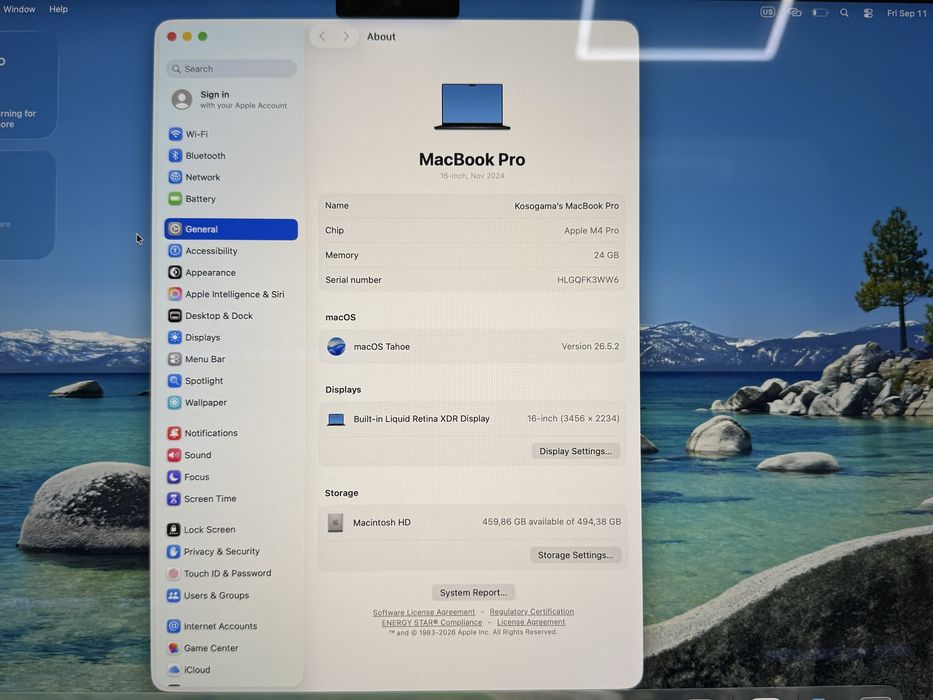
Task: Click the Search field in sidebar
Action: coord(231,68)
